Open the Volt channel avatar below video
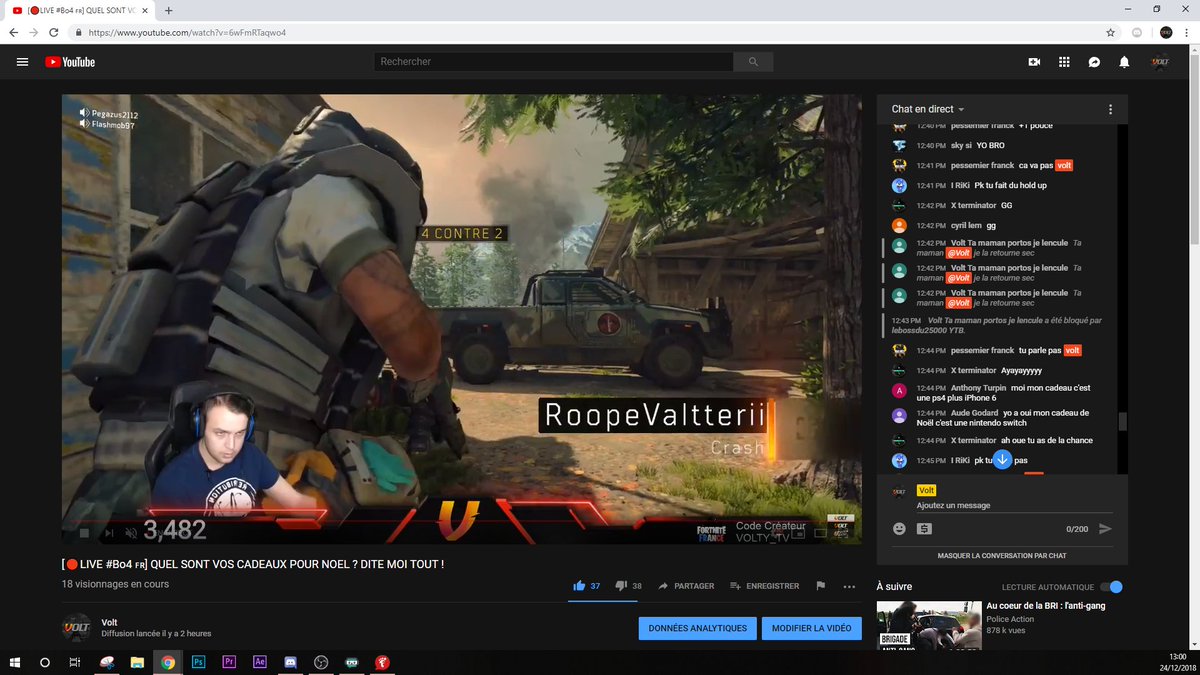Screen dimensions: 1200x675 tap(77, 628)
